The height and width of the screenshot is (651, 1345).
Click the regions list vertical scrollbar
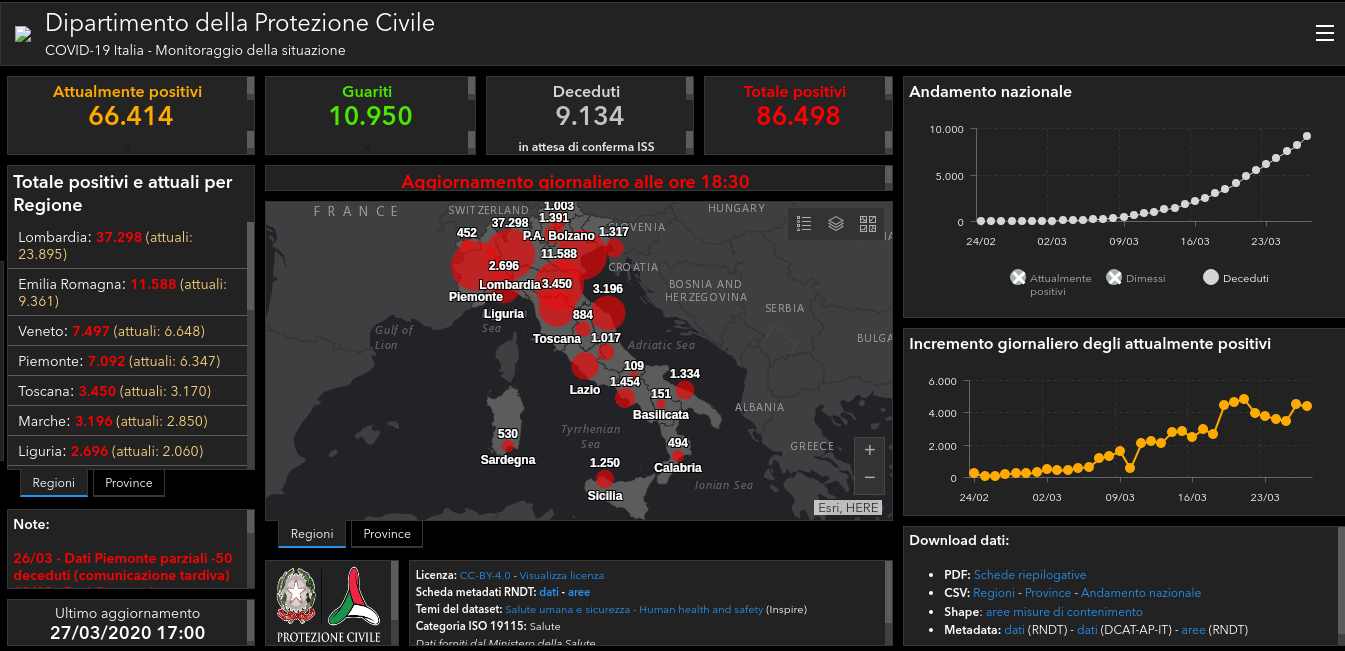coord(250,340)
